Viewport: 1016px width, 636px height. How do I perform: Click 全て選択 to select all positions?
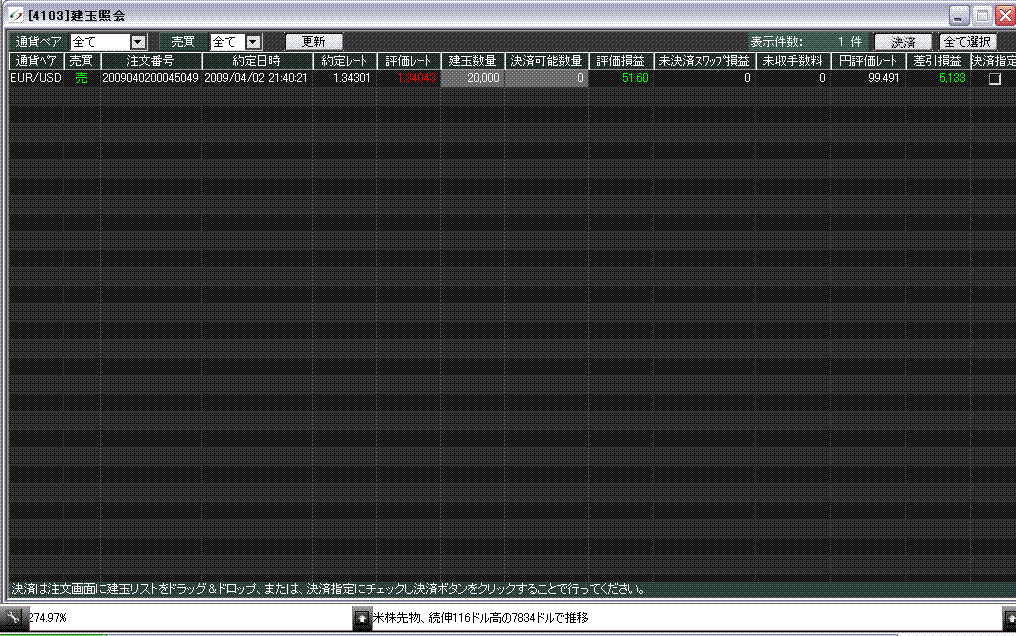(968, 42)
